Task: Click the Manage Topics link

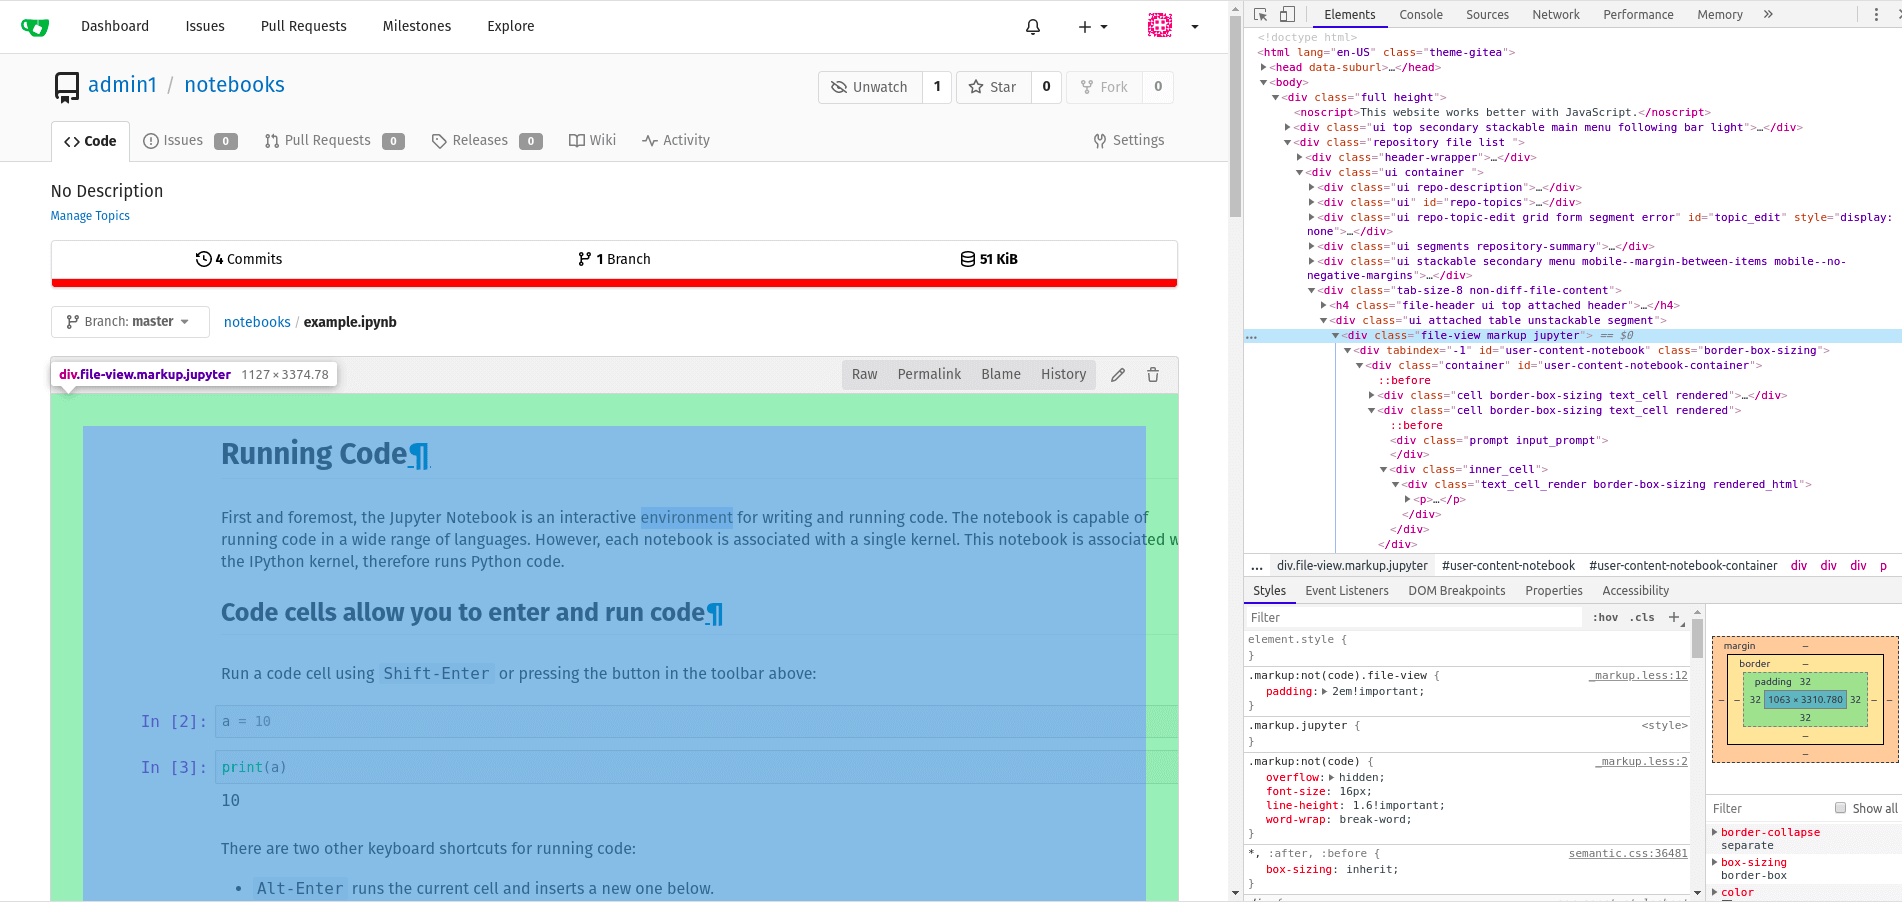Action: coord(90,216)
